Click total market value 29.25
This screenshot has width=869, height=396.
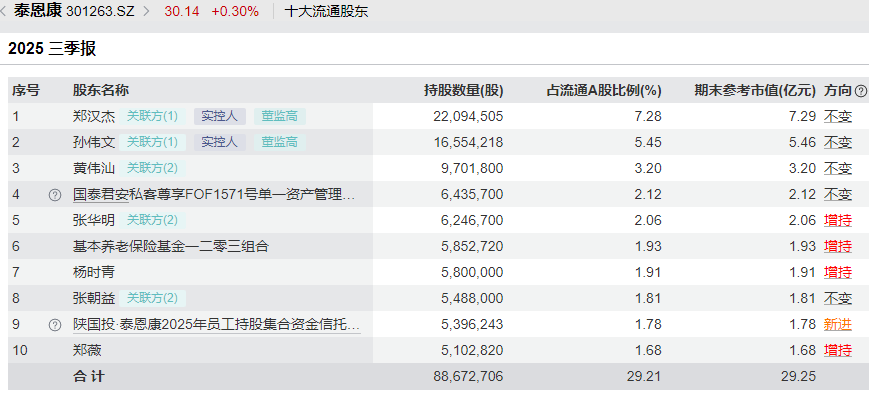[799, 377]
